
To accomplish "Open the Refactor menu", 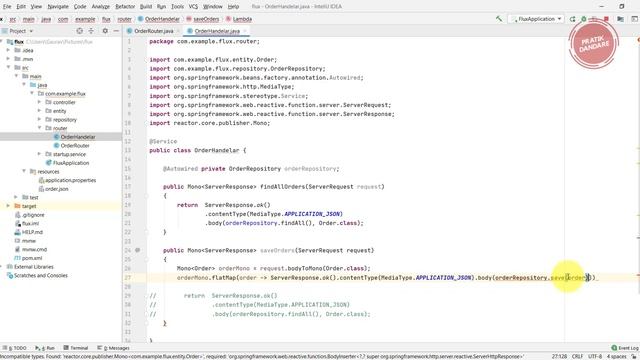I will [x=125, y=7].
